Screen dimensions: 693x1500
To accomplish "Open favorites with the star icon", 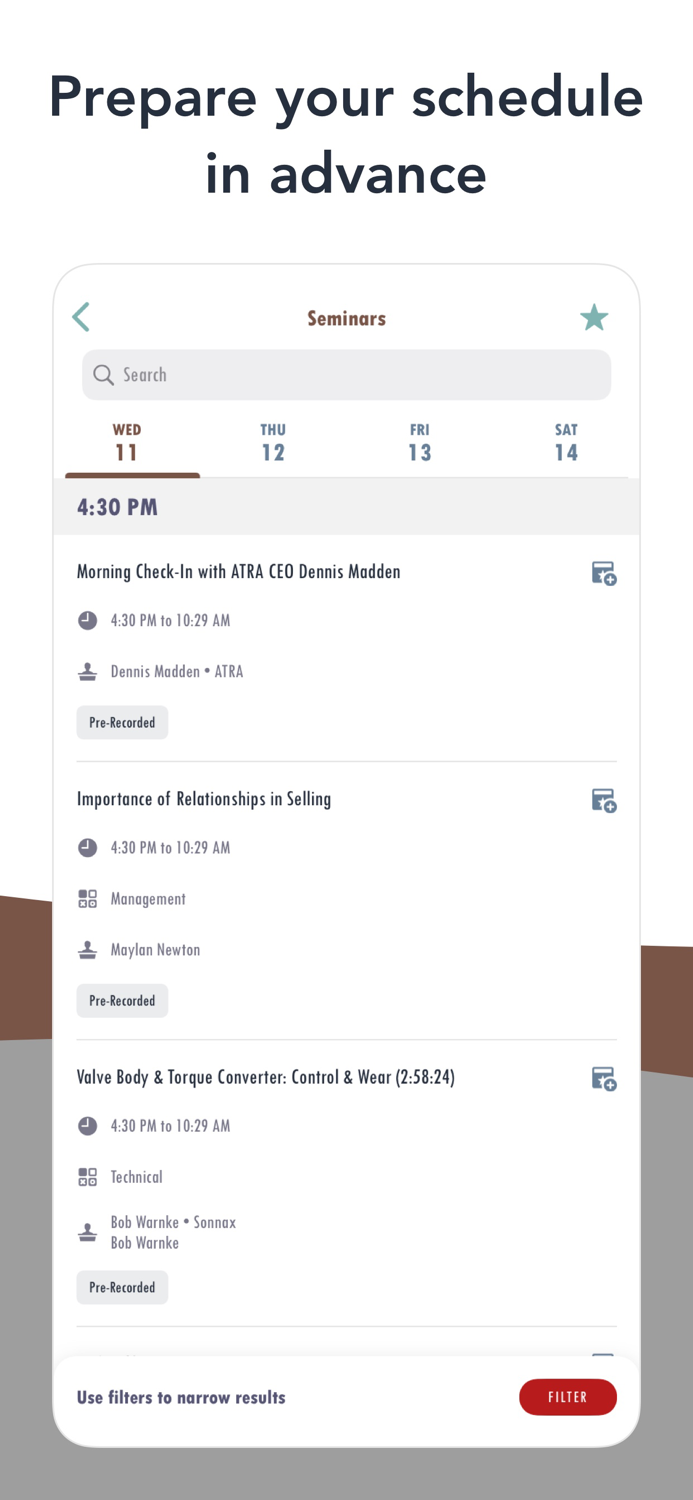I will (594, 317).
